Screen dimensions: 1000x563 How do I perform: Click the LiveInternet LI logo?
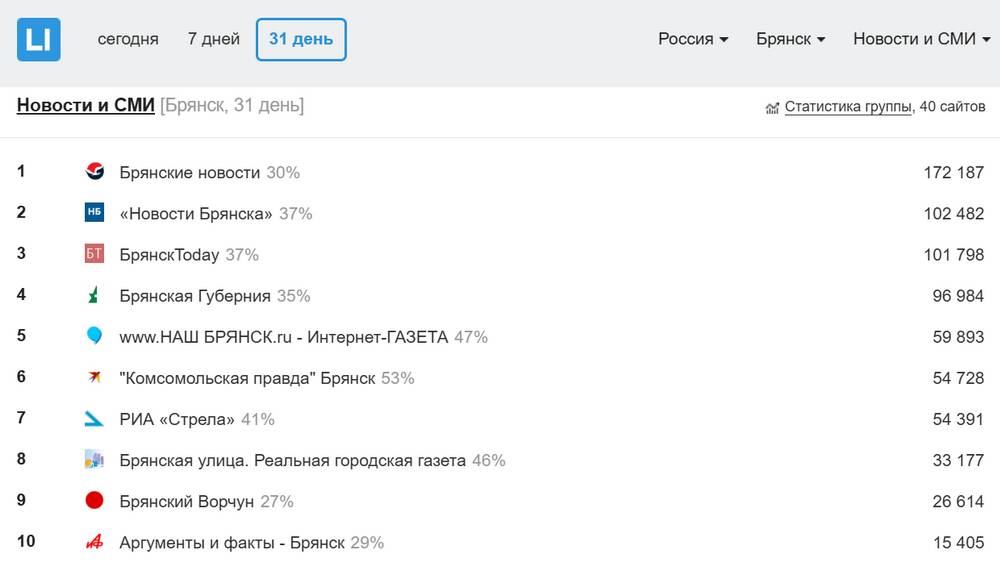(x=38, y=40)
